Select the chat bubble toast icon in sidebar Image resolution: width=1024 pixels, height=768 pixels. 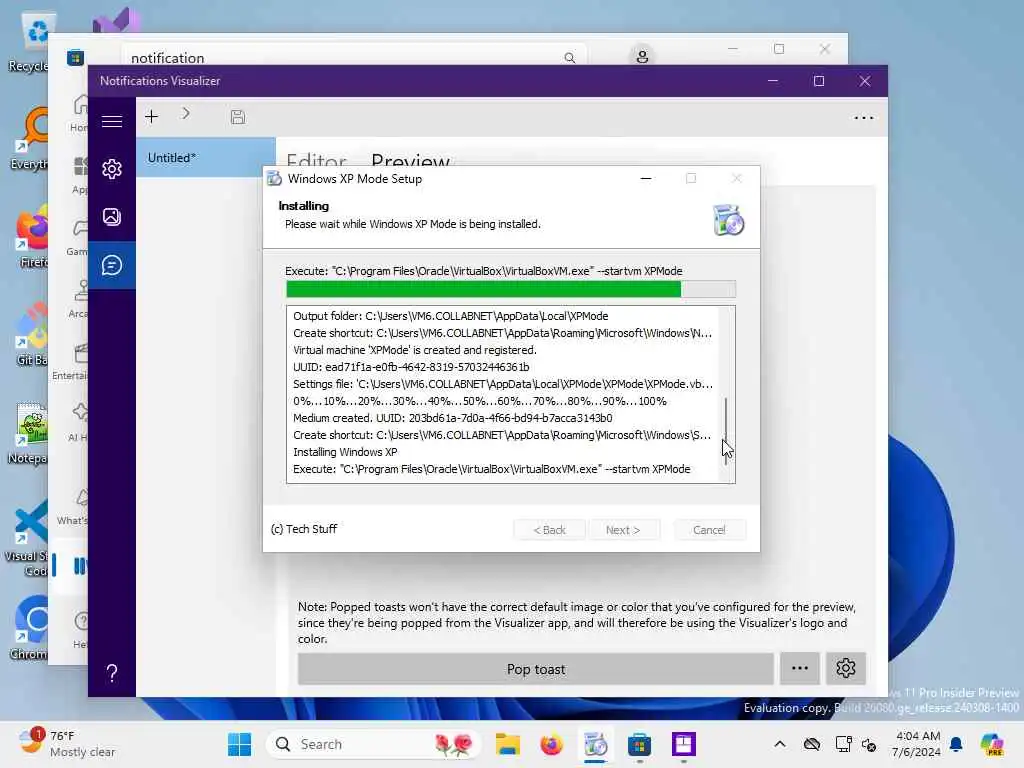pos(112,265)
